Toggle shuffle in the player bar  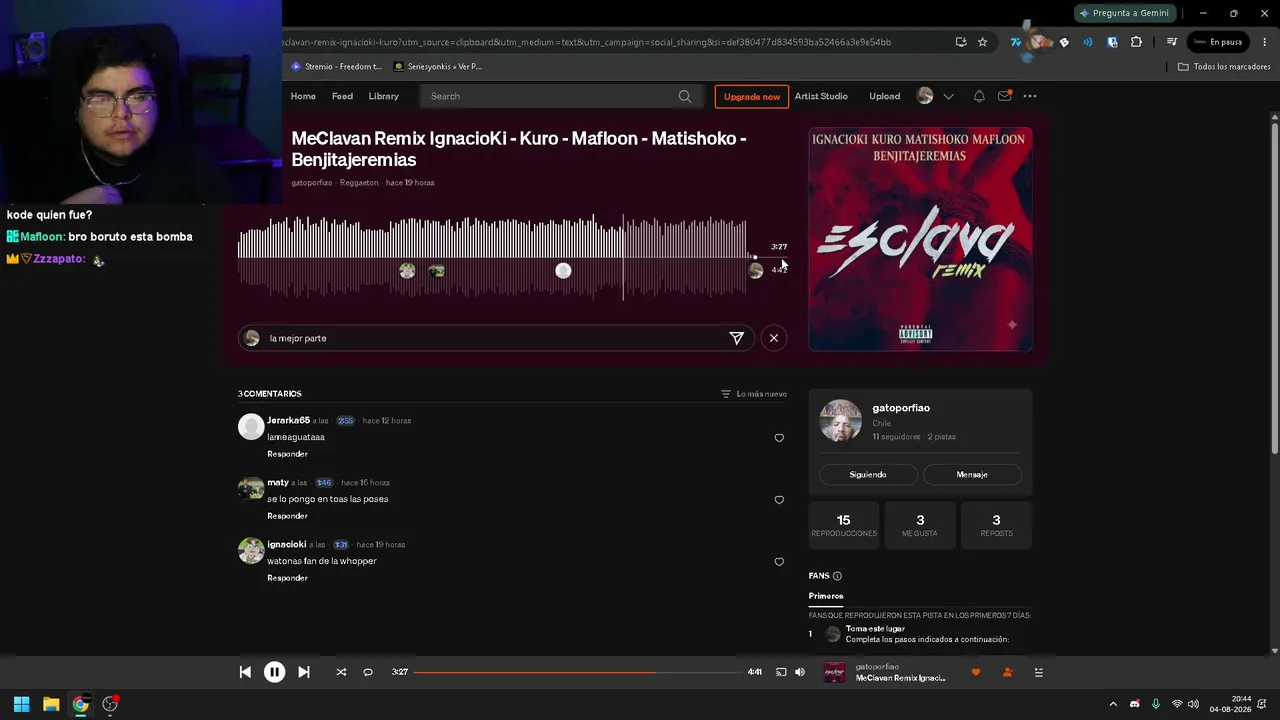(x=341, y=672)
